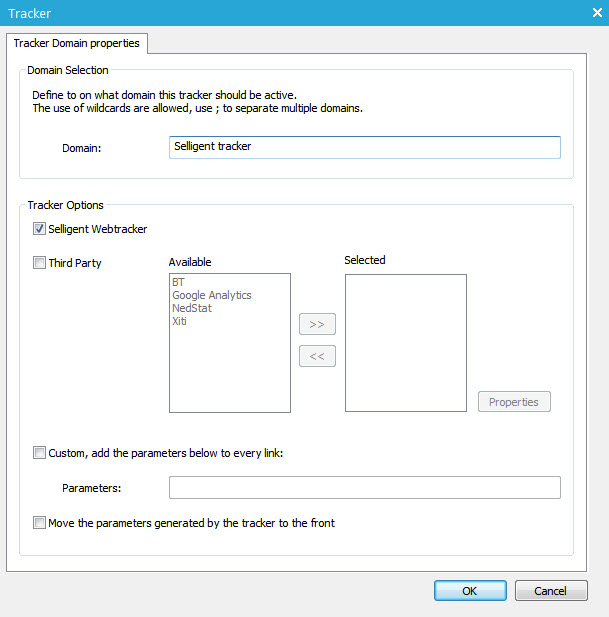Click the Domain text field
This screenshot has height=617, width=609.
[x=365, y=147]
